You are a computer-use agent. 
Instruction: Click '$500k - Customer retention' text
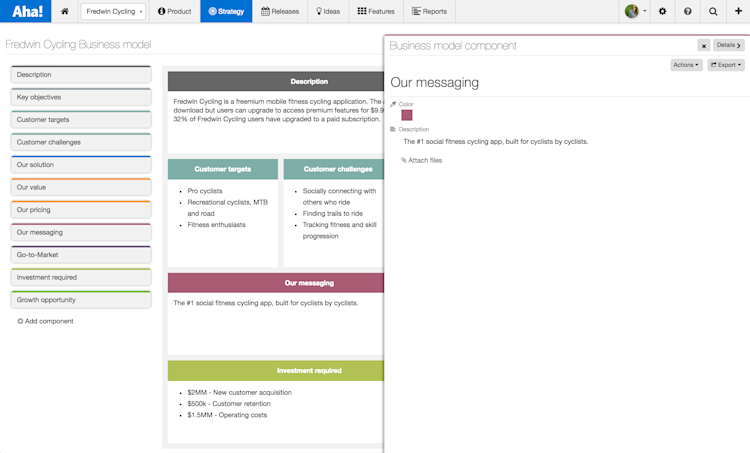pyautogui.click(x=229, y=404)
